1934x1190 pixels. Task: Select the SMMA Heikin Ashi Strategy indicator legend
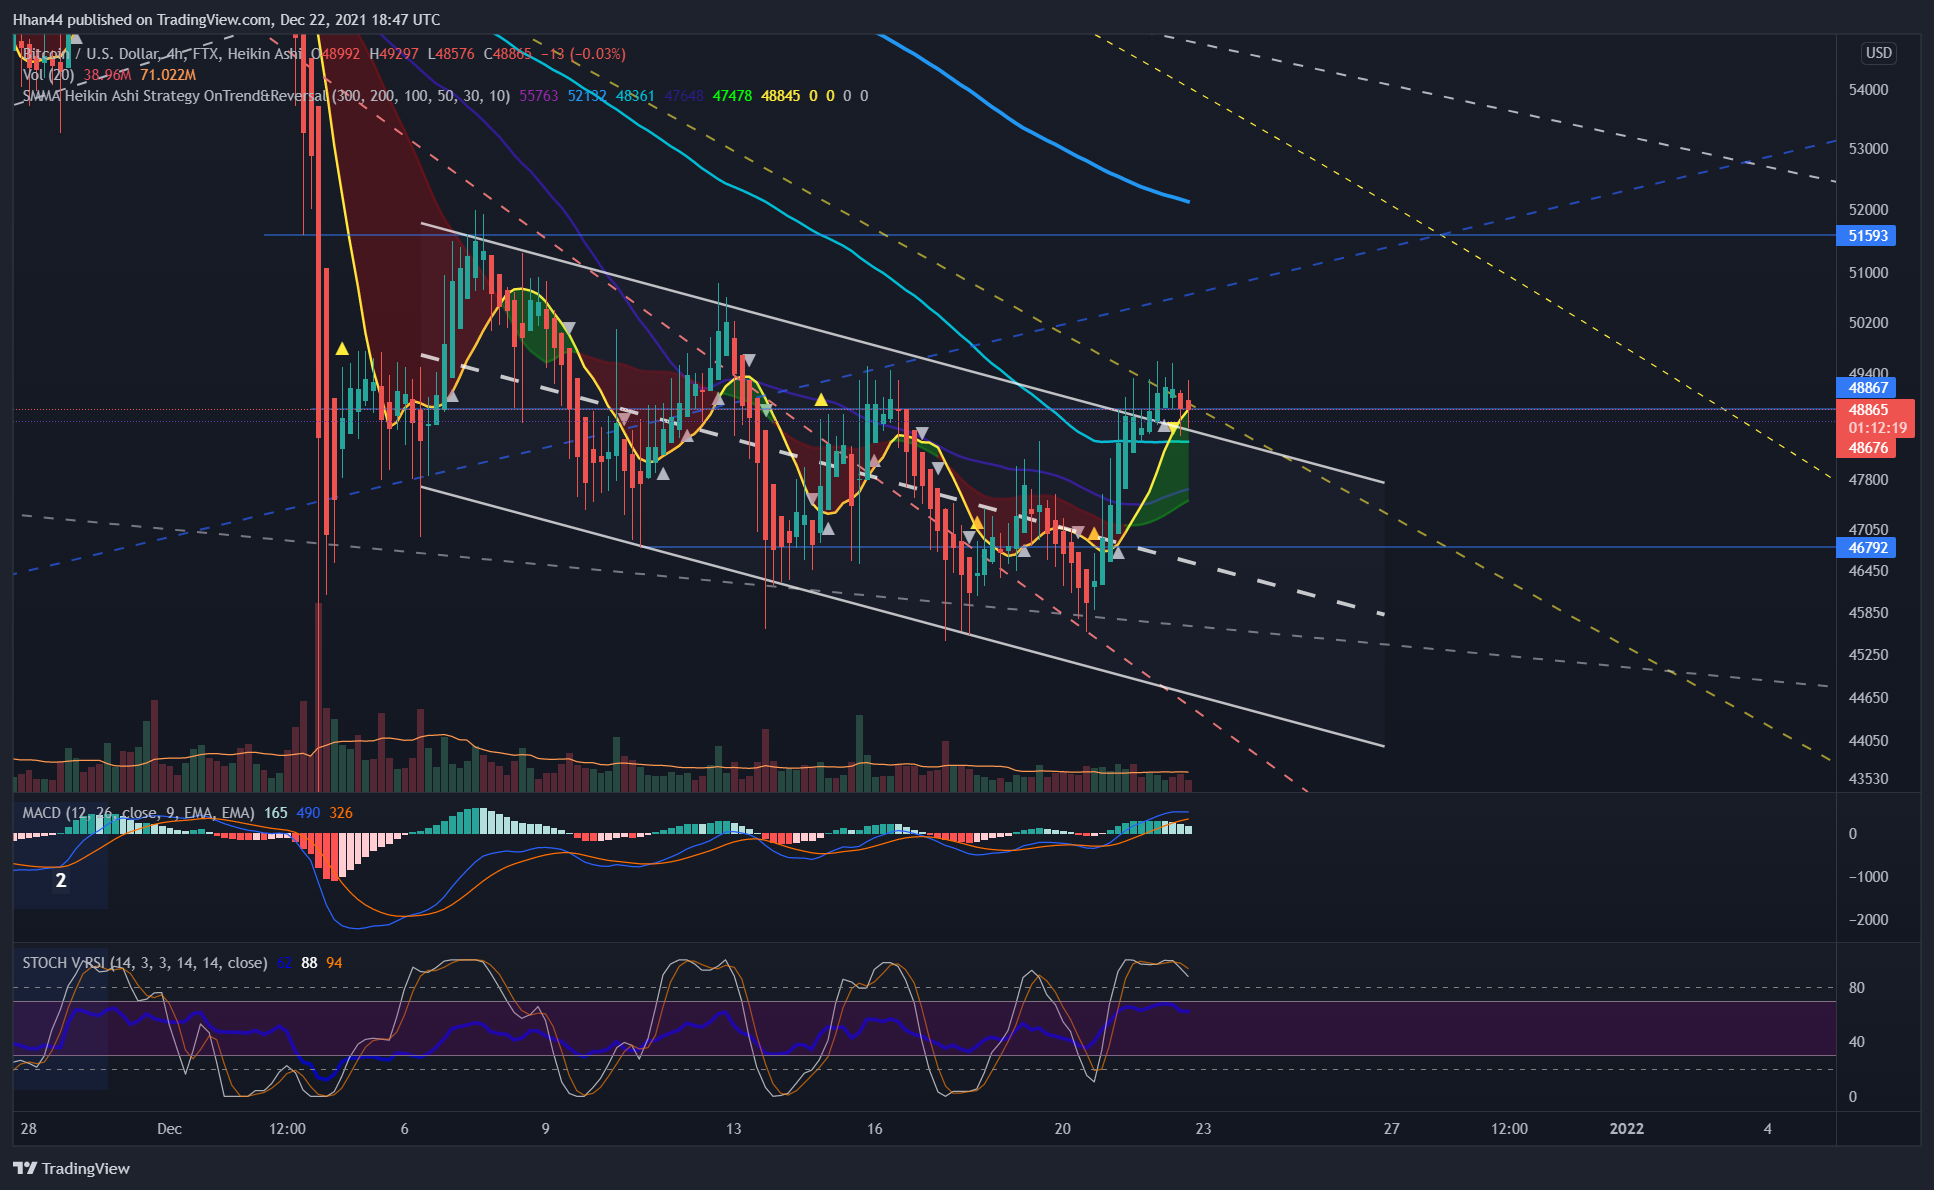pyautogui.click(x=266, y=96)
